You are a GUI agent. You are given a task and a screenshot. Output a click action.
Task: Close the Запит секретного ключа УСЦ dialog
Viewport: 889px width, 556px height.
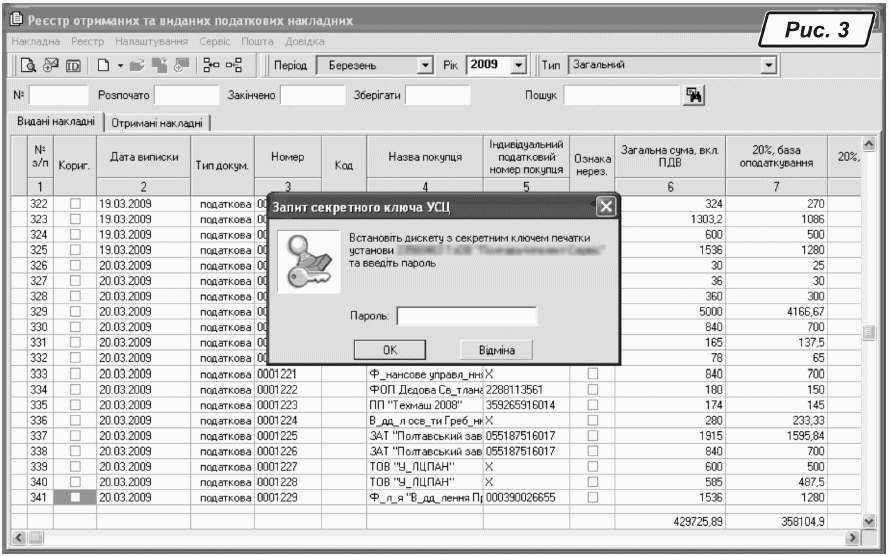pyautogui.click(x=603, y=207)
